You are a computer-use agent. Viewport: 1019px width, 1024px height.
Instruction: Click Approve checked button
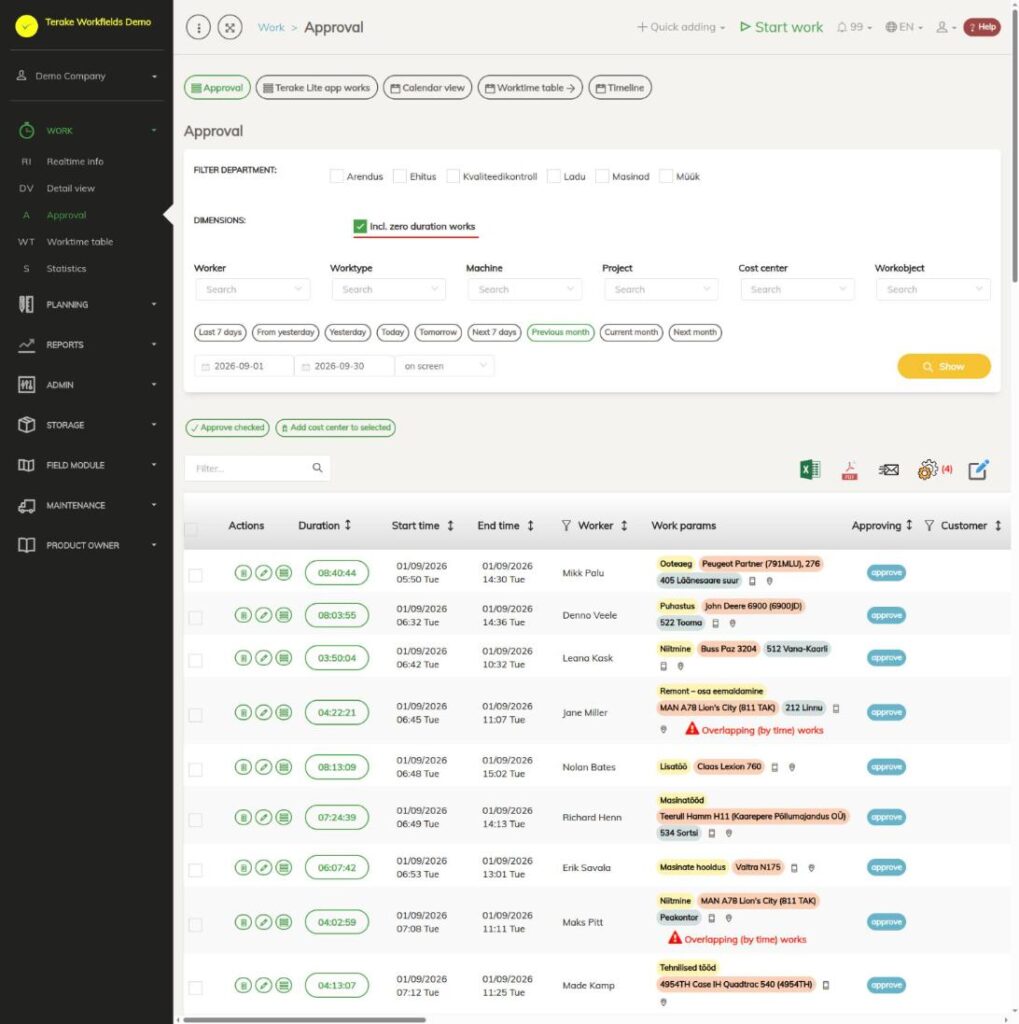coord(227,428)
